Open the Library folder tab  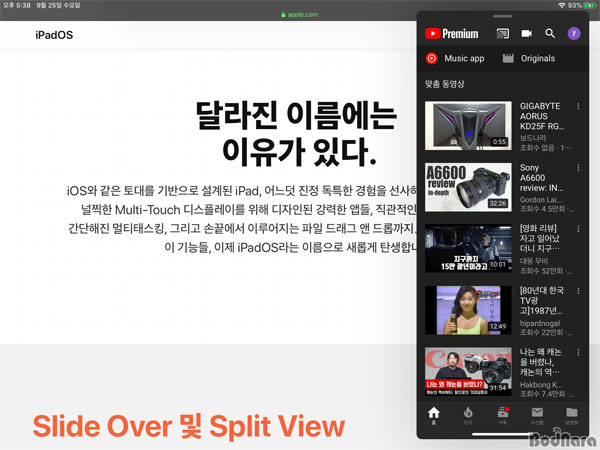tap(572, 415)
